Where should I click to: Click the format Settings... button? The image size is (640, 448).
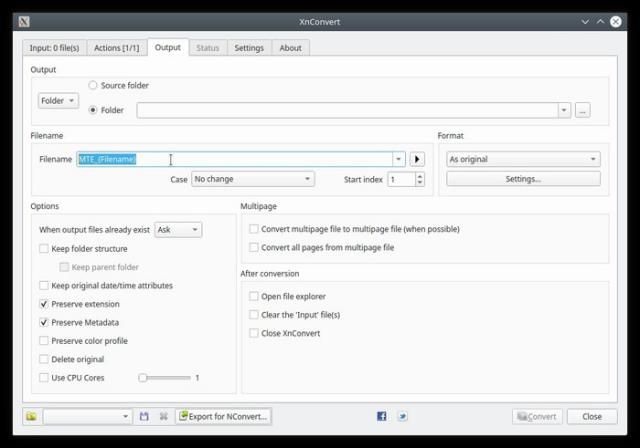pyautogui.click(x=522, y=179)
